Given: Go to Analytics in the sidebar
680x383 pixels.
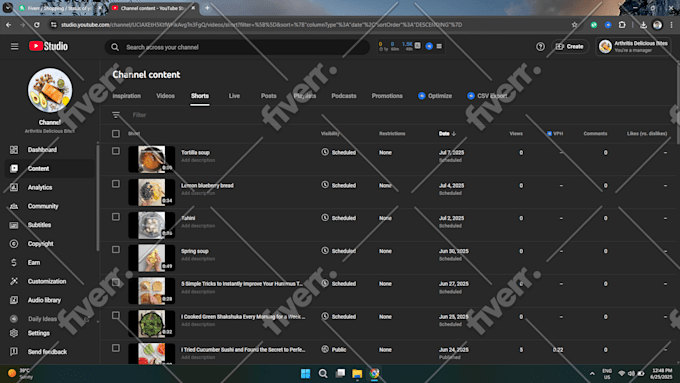Looking at the screenshot, I should [39, 187].
